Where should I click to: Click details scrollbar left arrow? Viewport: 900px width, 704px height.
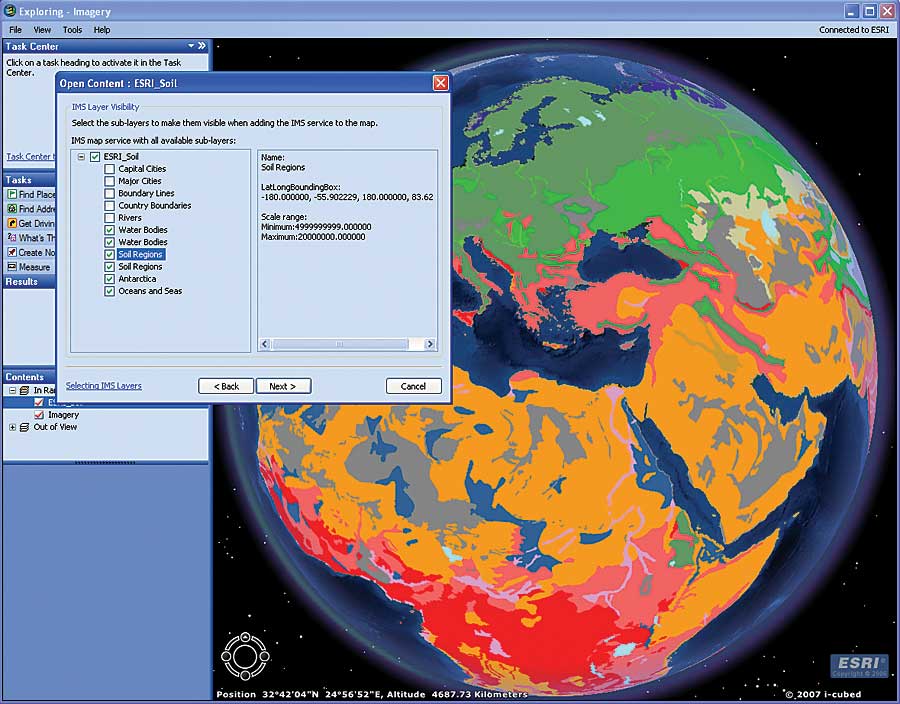(x=265, y=344)
